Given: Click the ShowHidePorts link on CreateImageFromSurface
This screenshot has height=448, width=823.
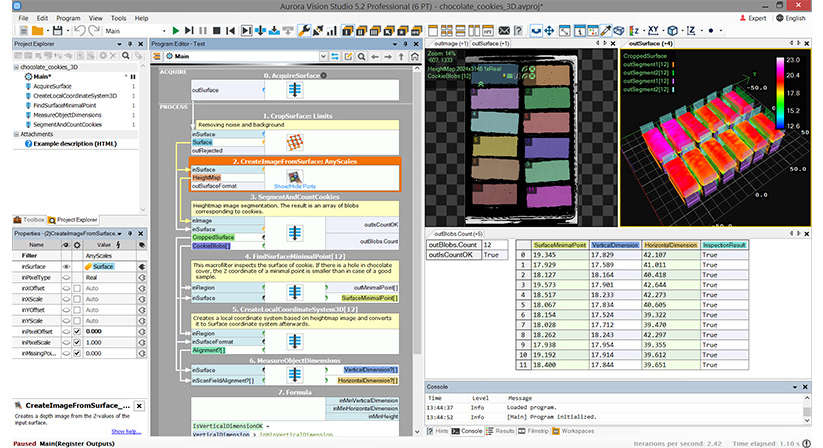Looking at the screenshot, I should click(295, 186).
